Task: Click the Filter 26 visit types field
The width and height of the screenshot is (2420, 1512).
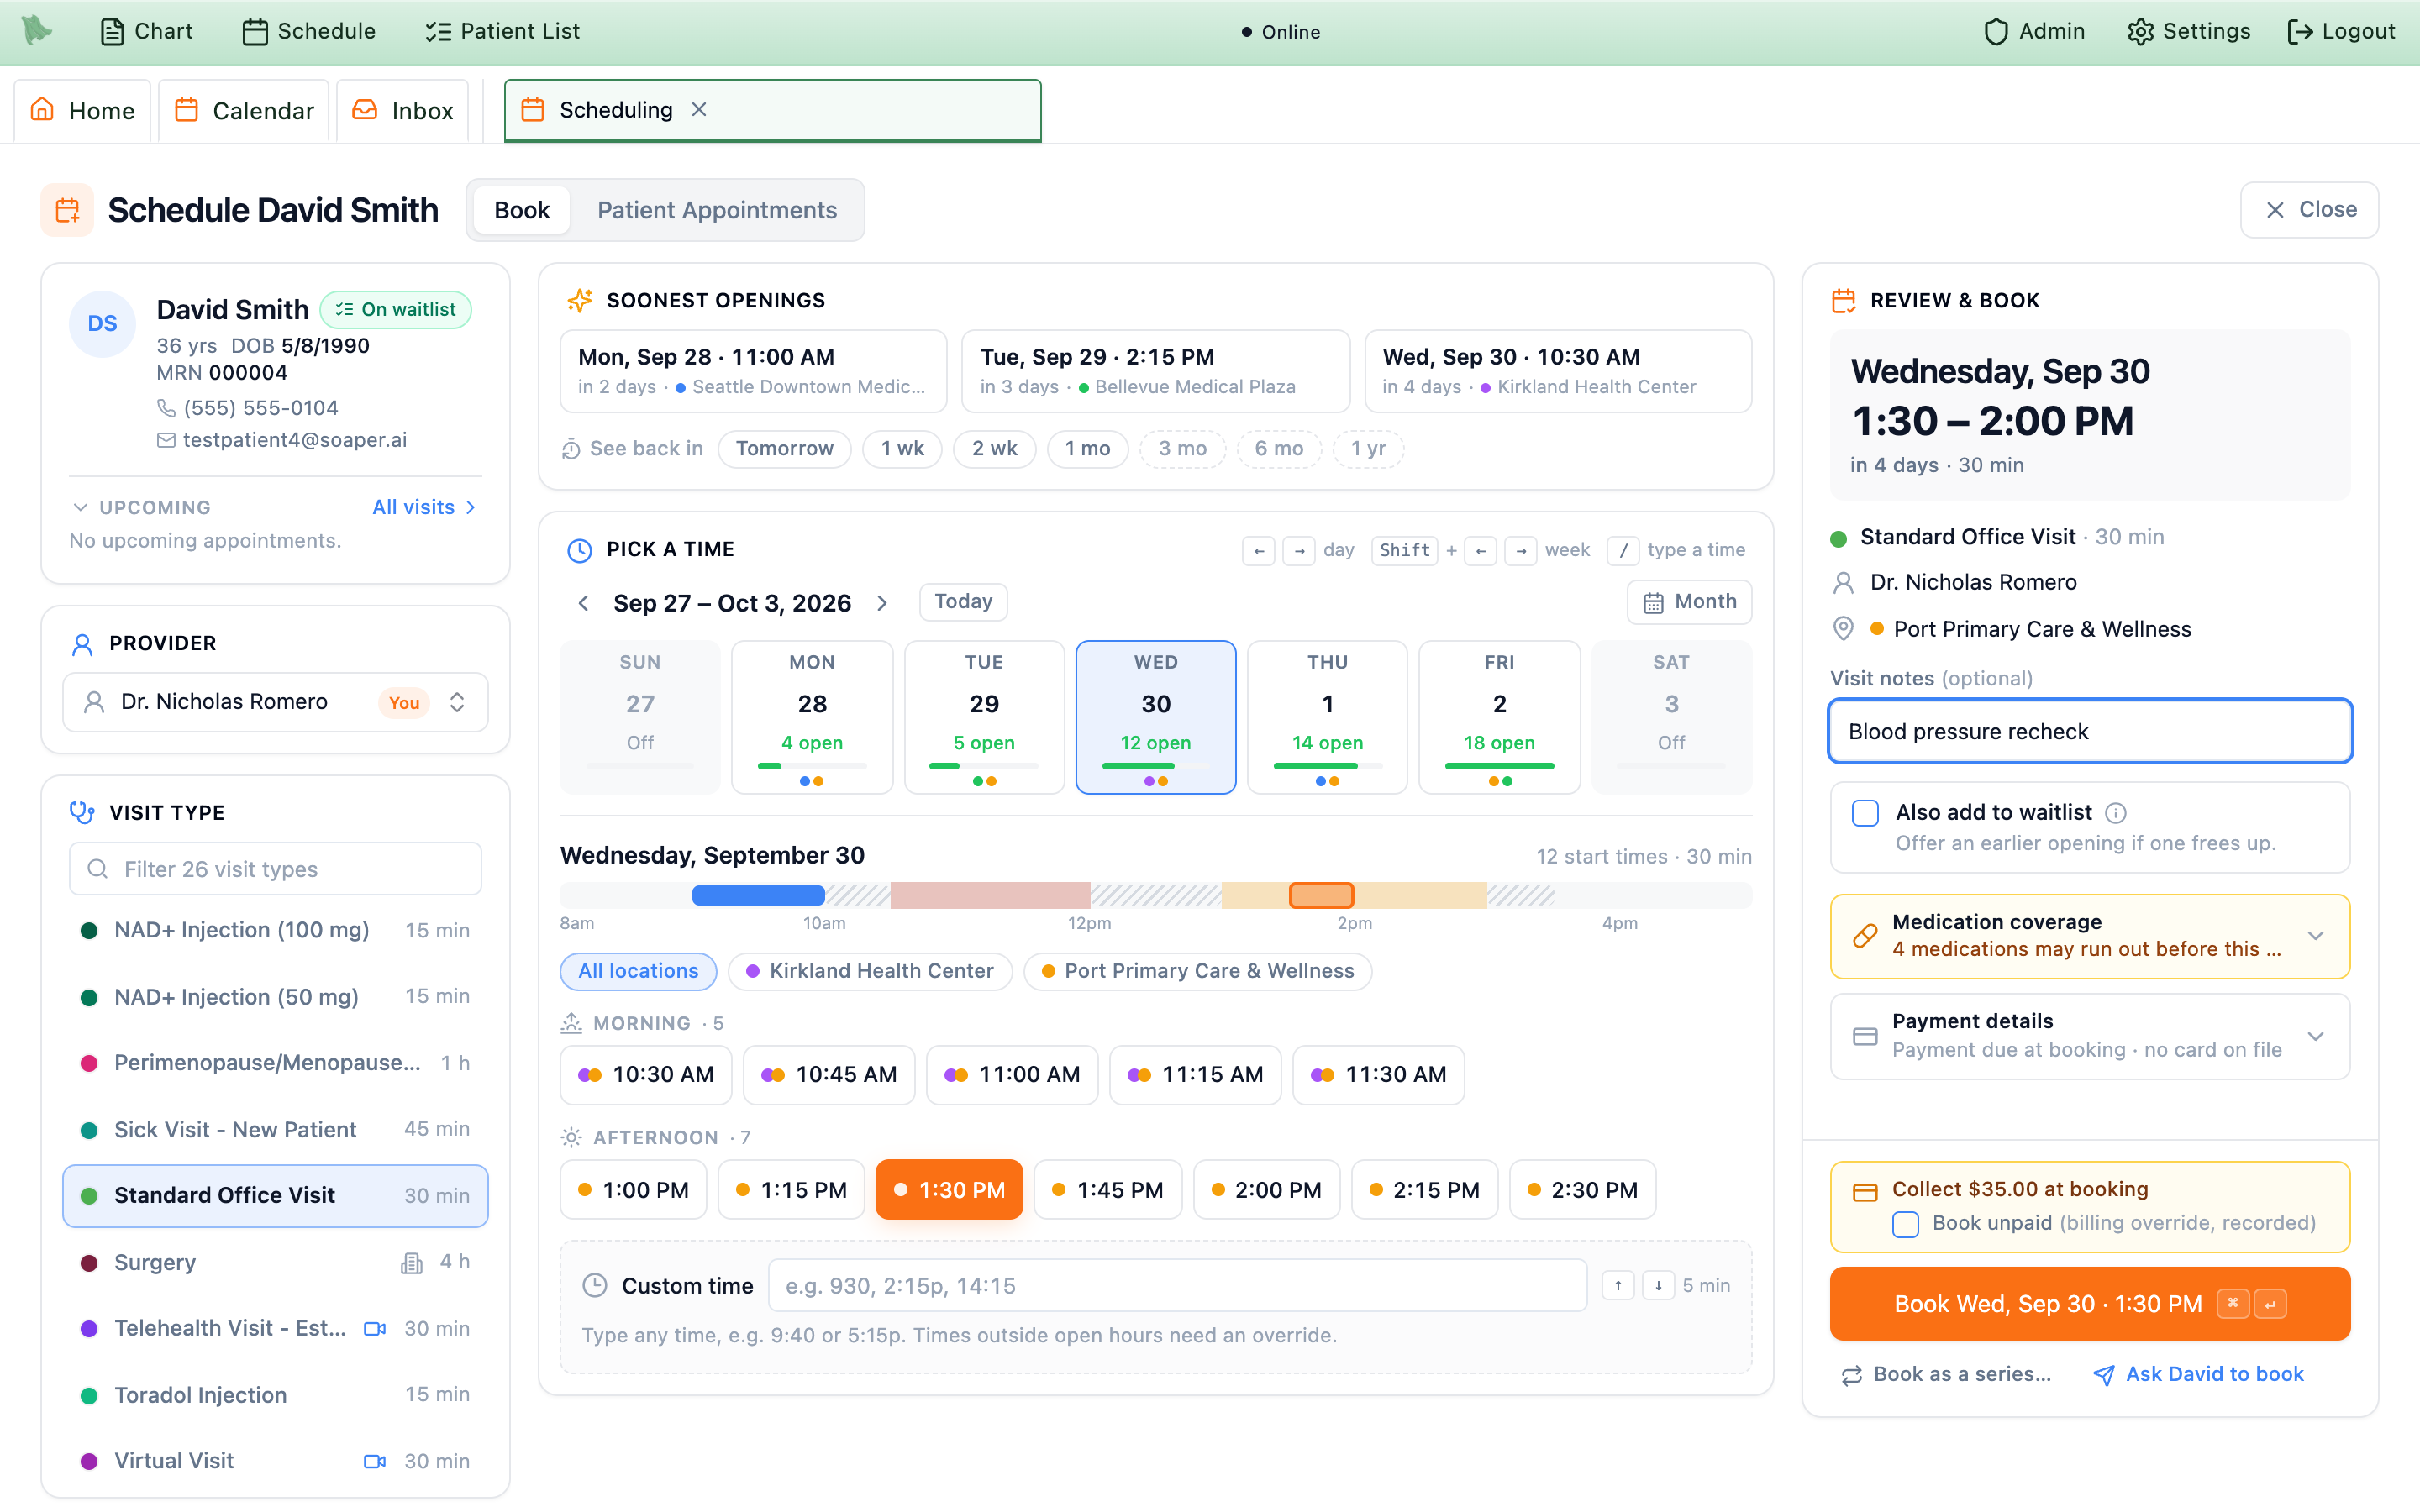Action: coord(275,869)
